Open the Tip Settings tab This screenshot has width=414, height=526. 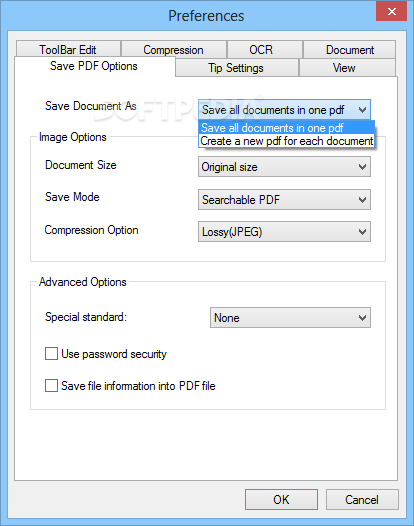[237, 68]
